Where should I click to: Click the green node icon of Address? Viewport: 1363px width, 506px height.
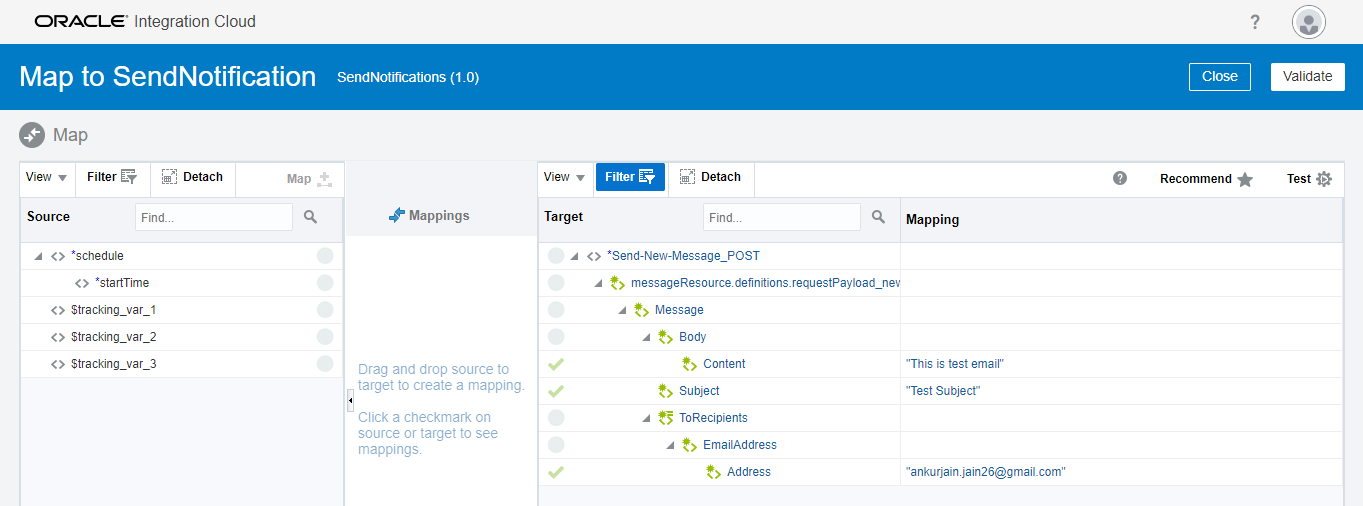click(713, 472)
